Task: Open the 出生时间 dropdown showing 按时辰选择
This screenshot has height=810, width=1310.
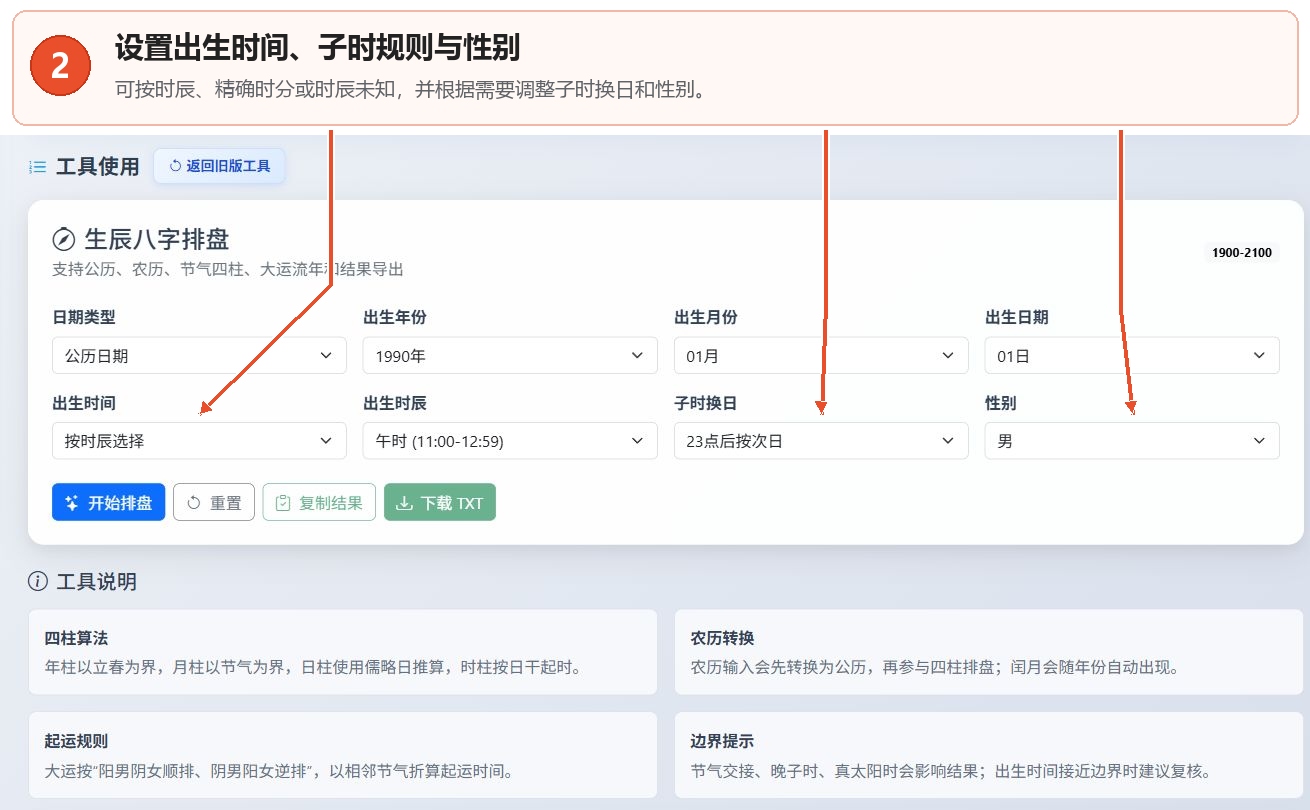Action: coord(199,441)
